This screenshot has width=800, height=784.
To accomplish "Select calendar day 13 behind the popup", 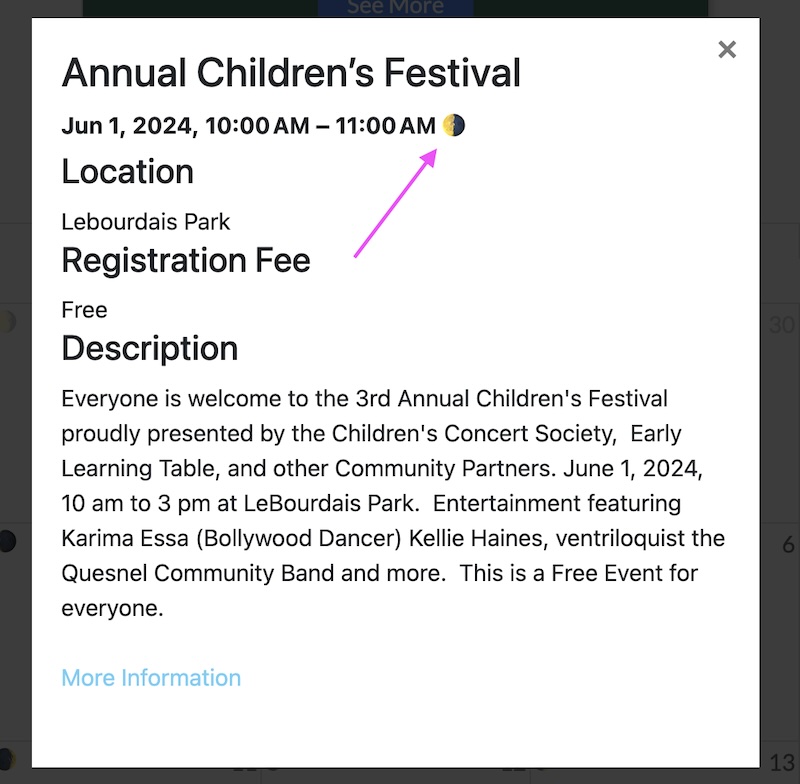I will (782, 760).
